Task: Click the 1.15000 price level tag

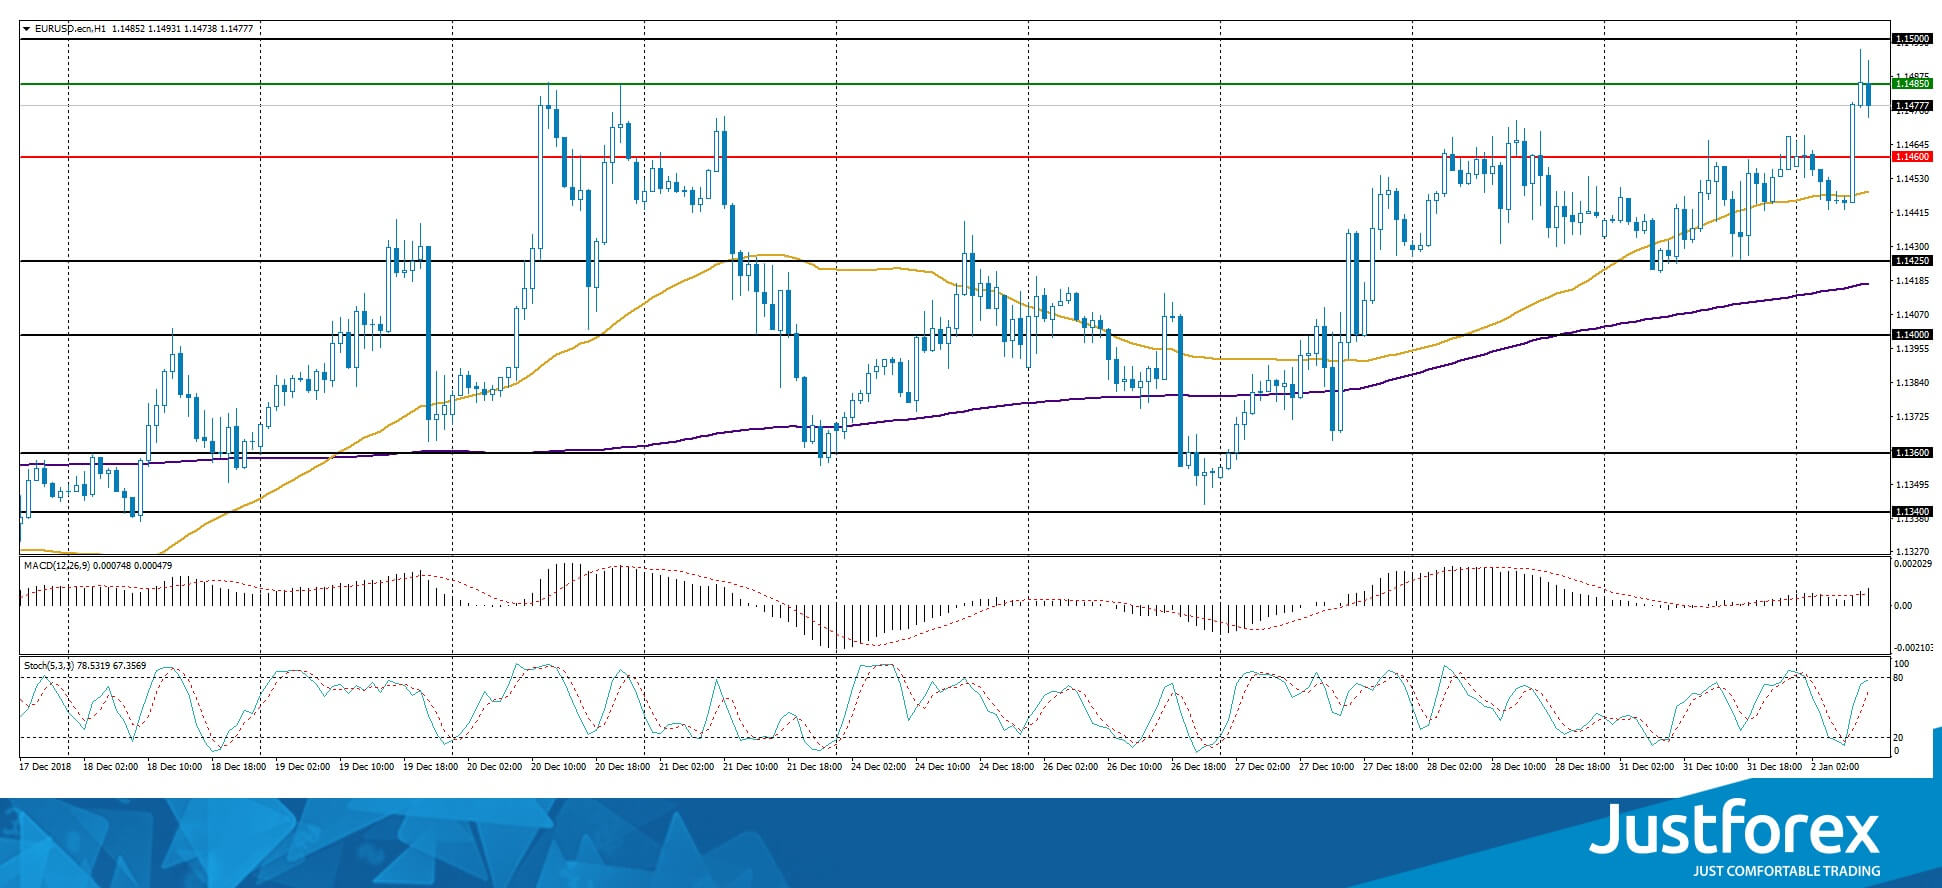Action: 1913,39
